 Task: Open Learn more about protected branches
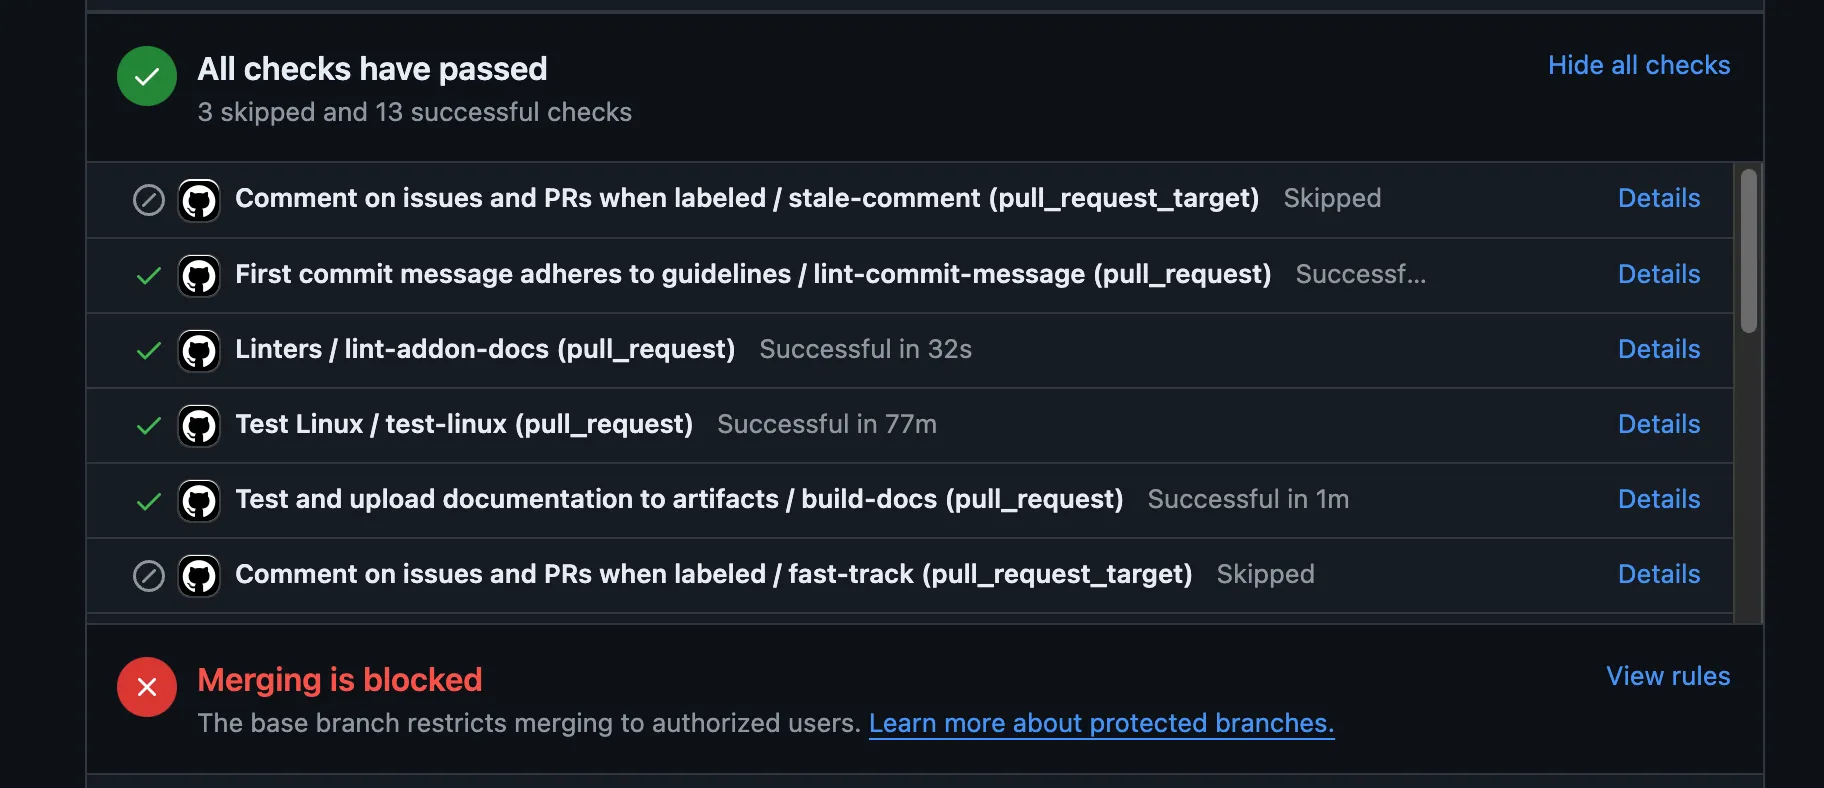[1101, 723]
